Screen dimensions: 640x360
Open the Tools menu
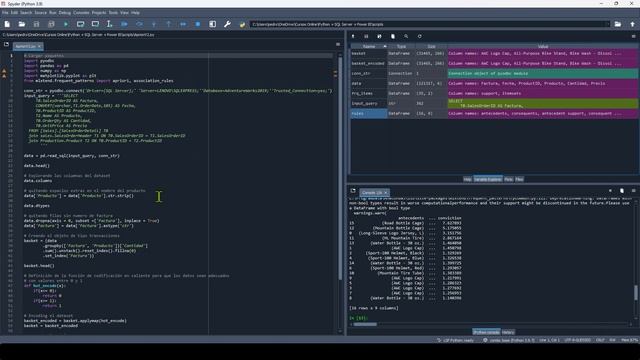pyautogui.click(x=113, y=13)
